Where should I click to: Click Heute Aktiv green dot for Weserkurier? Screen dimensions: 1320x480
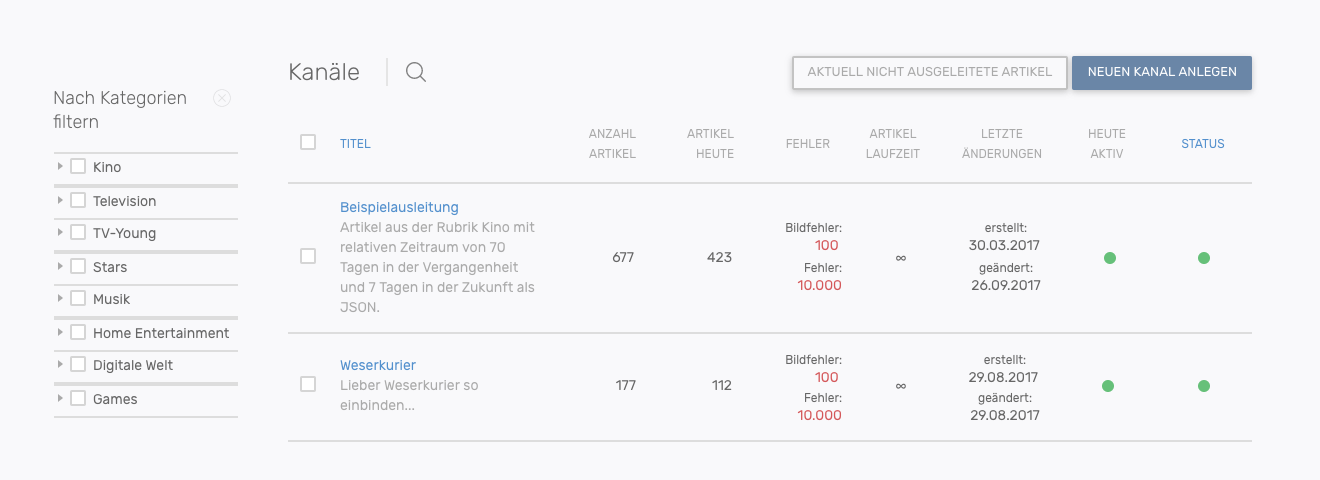[1108, 386]
